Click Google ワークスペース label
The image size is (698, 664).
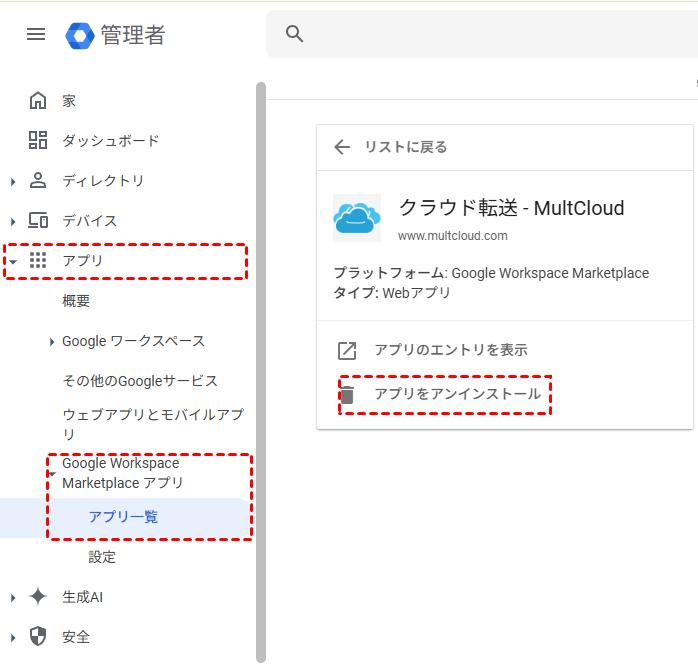[x=133, y=341]
